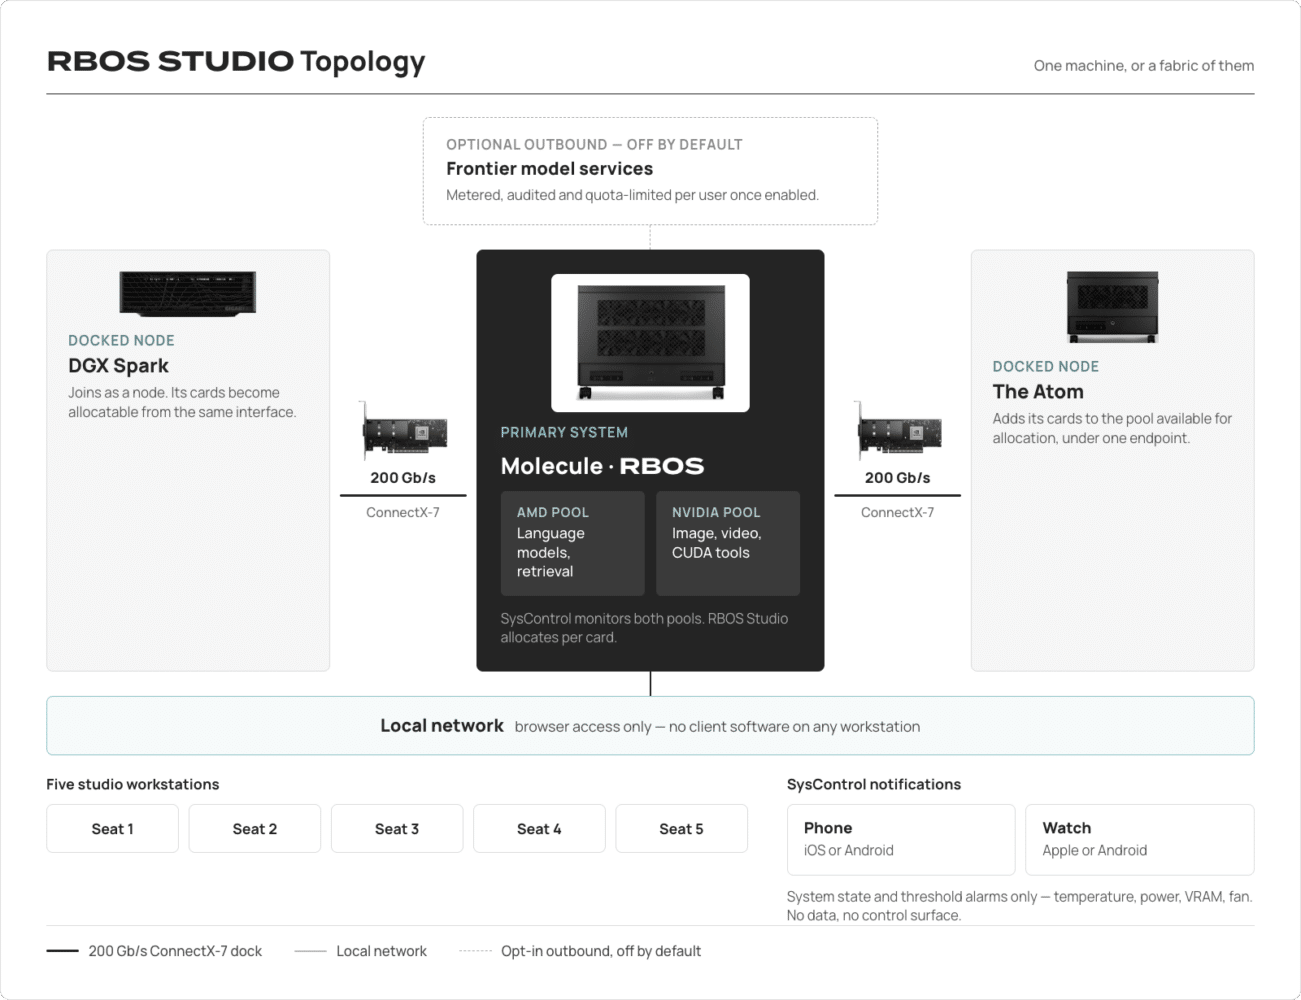Image resolution: width=1301 pixels, height=1000 pixels.
Task: Click the NVIDIA Pool card
Action: click(728, 543)
